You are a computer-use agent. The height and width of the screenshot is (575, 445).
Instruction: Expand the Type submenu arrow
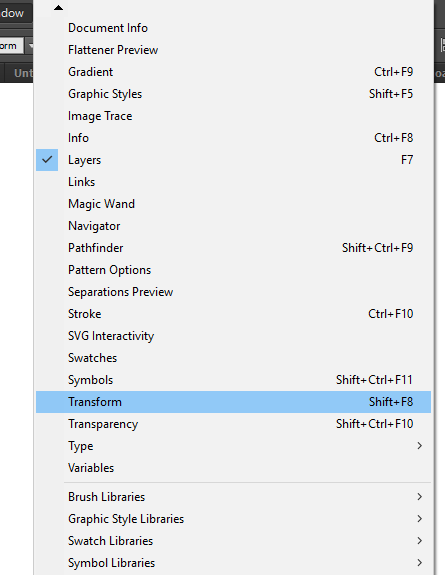coord(420,446)
